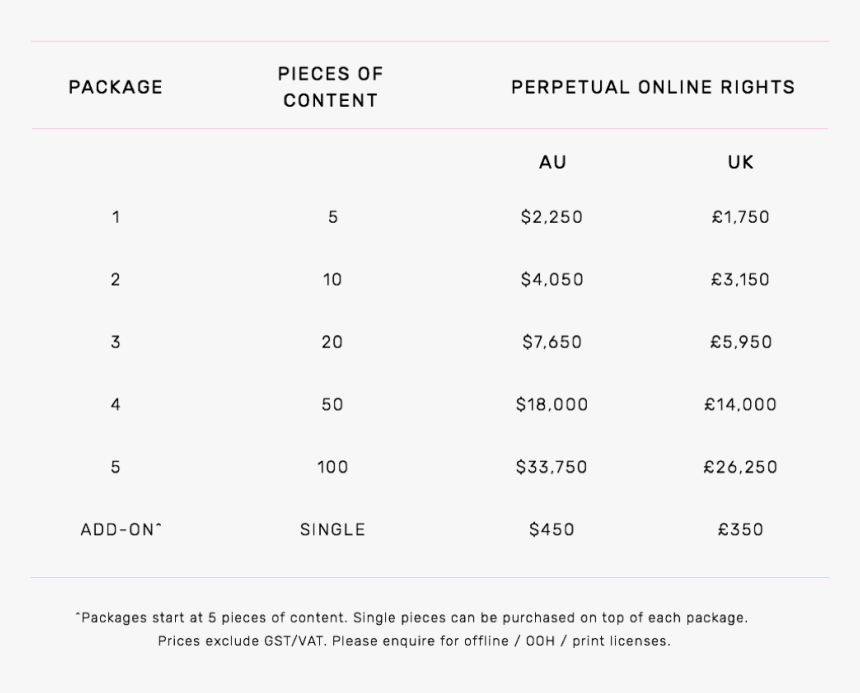Click the PIECES OF CONTENT header
The image size is (860, 693).
click(x=331, y=87)
